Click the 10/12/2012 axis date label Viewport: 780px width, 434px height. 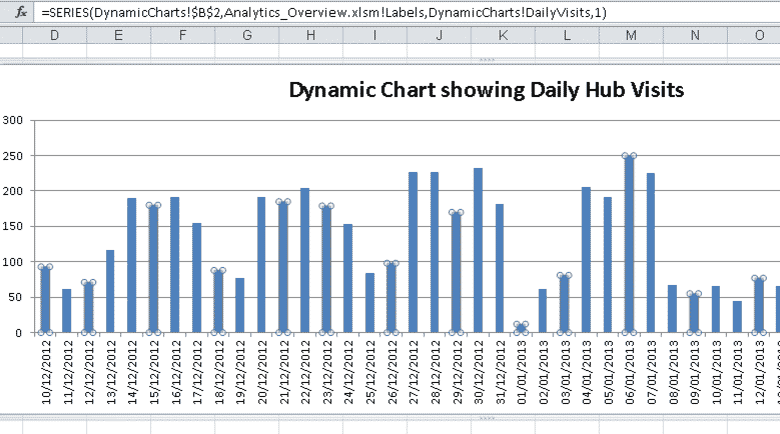coord(46,370)
